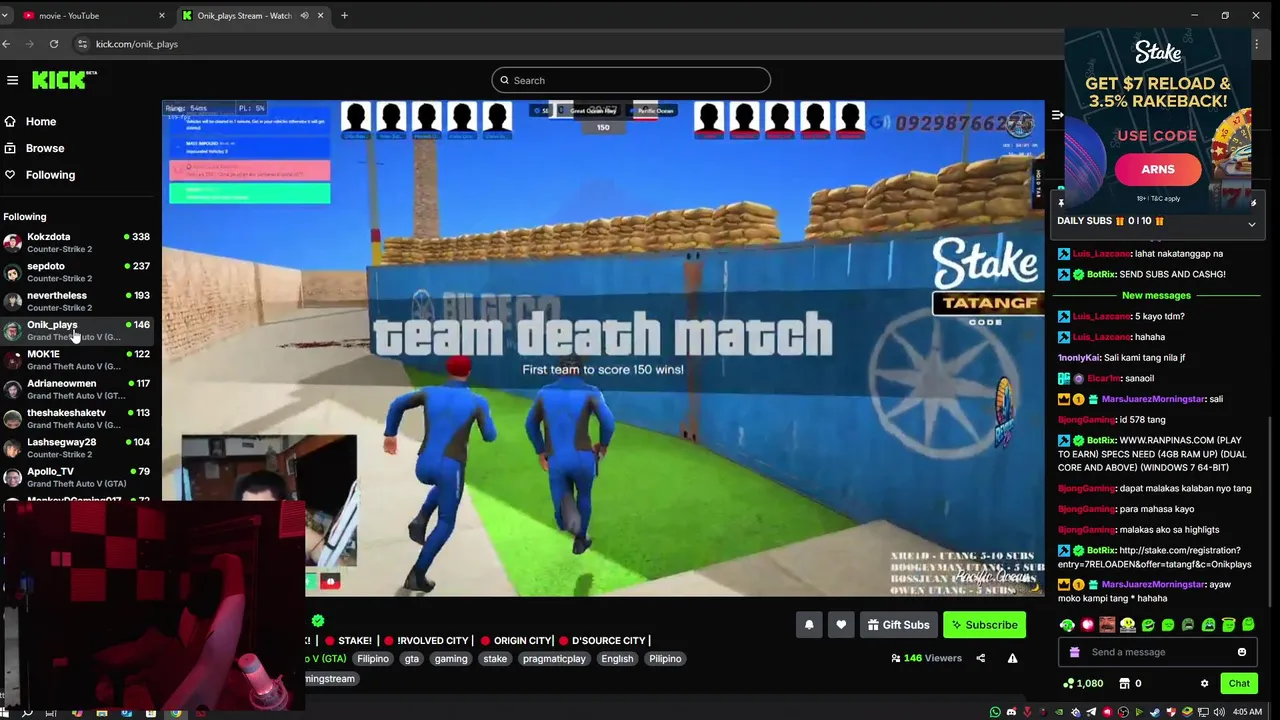
Task: Insert the yellow DJ emote
Action: point(1128,625)
